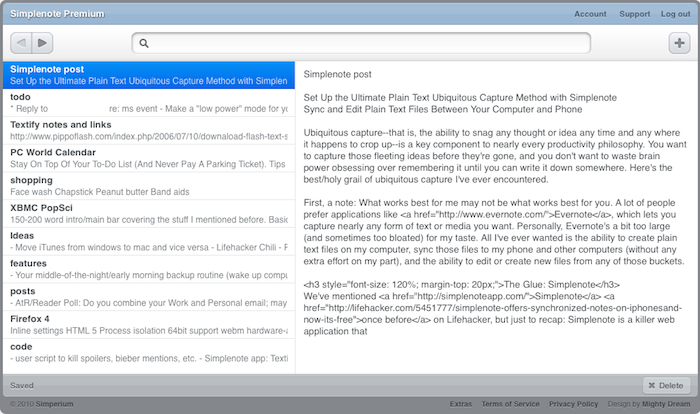
Task: Select the 'Firefox 4' note
Action: click(x=148, y=324)
